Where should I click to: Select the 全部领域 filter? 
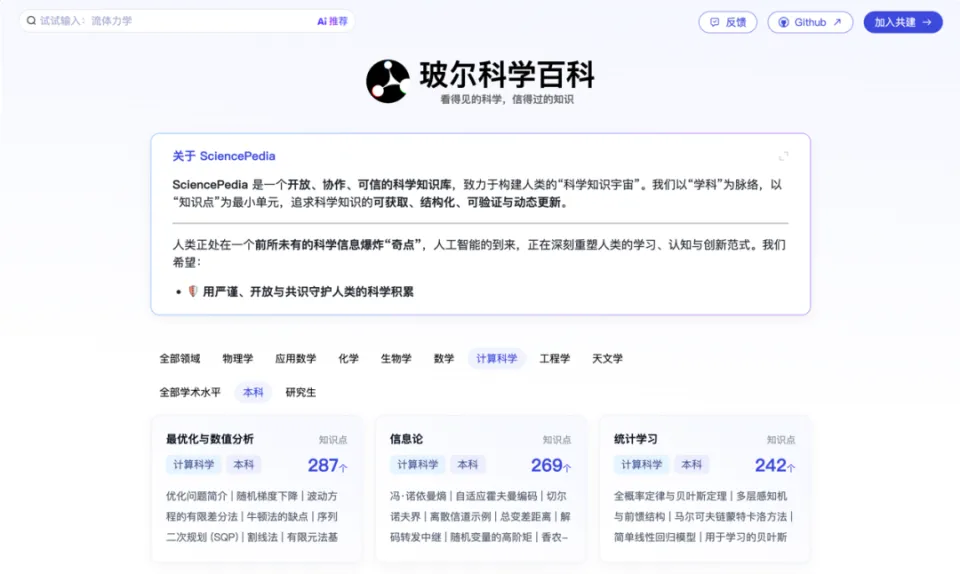click(x=180, y=359)
